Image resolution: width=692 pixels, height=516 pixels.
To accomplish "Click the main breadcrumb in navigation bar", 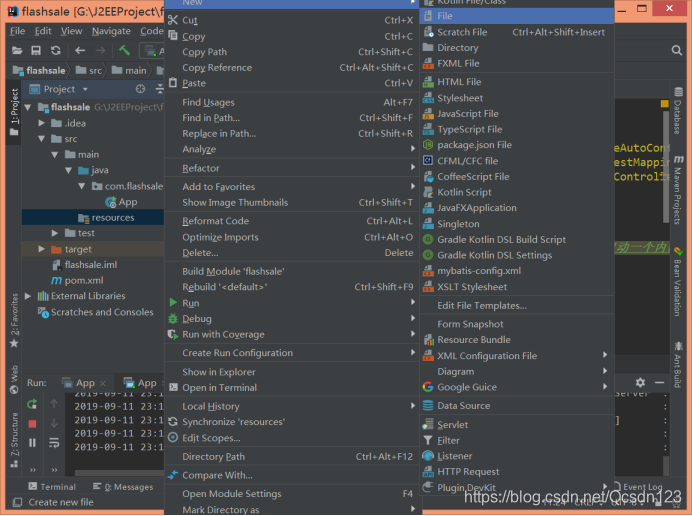I will coord(129,71).
